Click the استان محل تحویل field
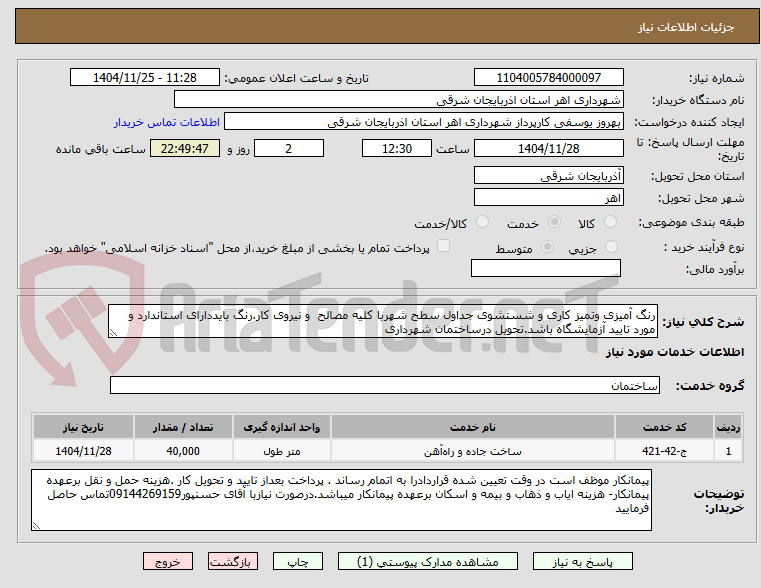This screenshot has height=588, width=761. coord(548,175)
